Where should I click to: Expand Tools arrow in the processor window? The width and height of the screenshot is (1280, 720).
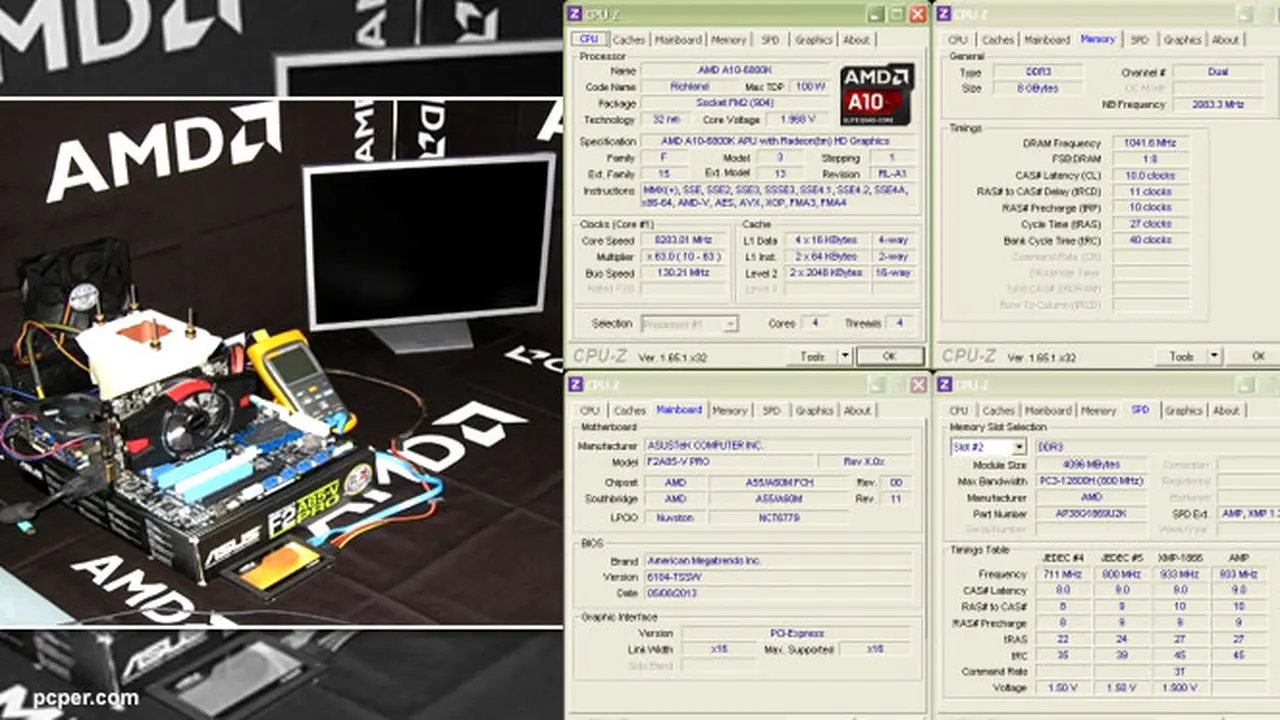pyautogui.click(x=845, y=356)
